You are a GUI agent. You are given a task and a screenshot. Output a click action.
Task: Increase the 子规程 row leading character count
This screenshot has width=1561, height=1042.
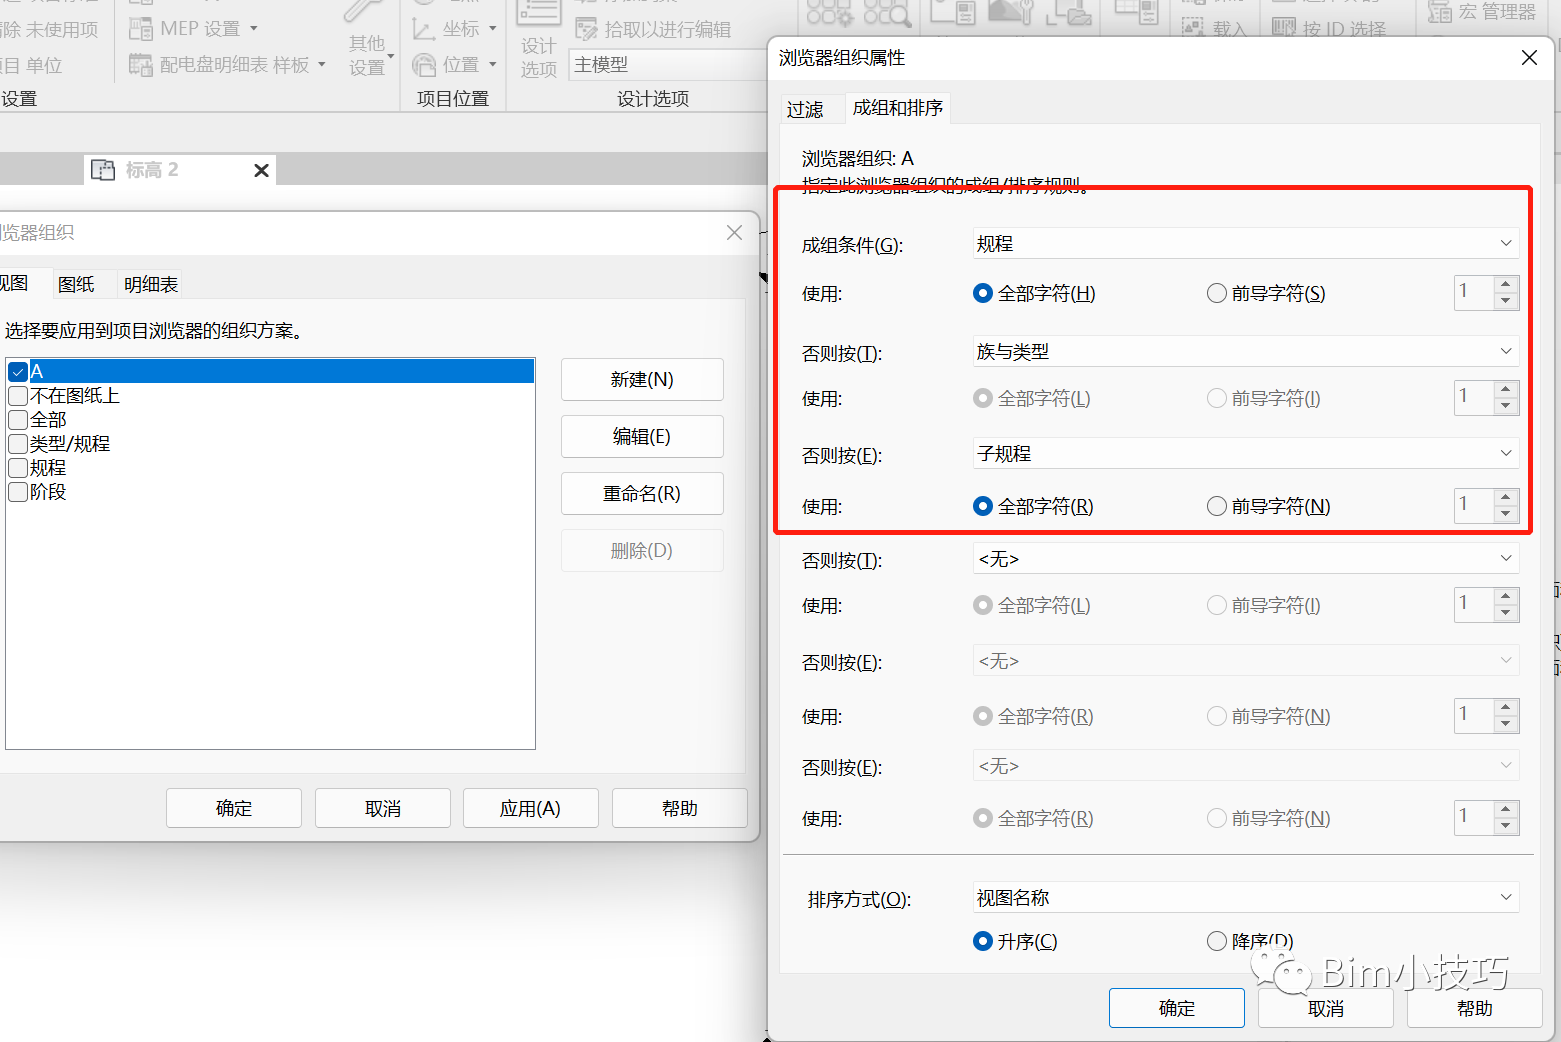[1506, 496]
